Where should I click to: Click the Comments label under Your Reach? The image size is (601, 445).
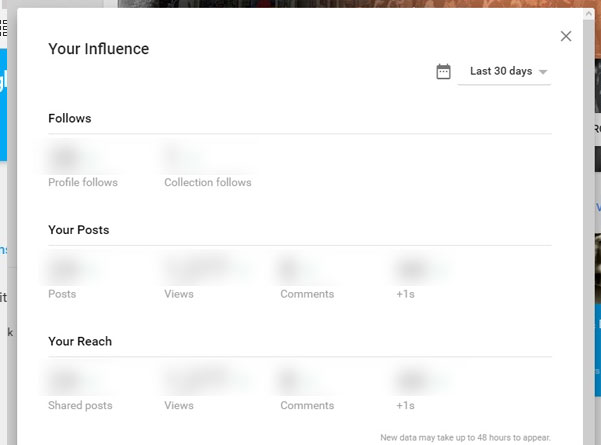pos(307,406)
